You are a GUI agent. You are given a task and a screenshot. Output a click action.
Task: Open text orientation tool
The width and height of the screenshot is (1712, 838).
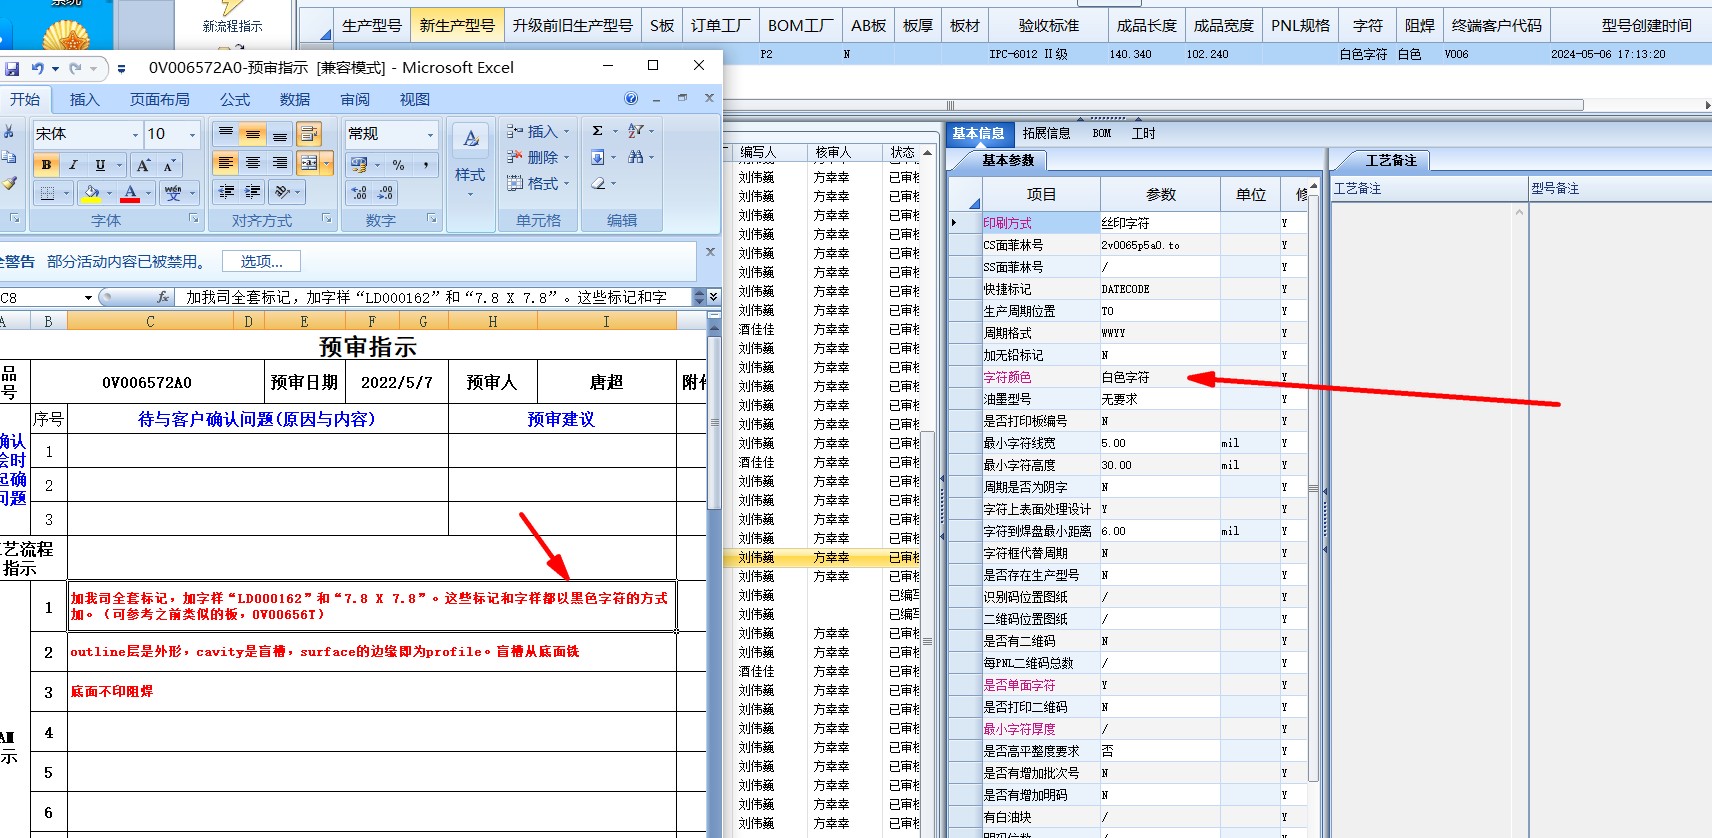tap(283, 191)
